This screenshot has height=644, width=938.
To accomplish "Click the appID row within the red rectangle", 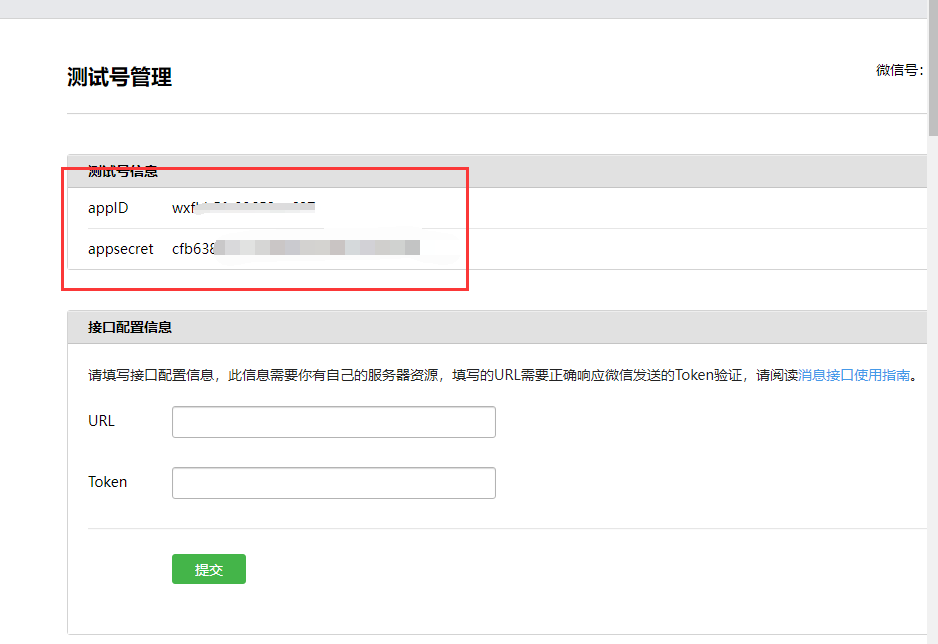I will [200, 207].
